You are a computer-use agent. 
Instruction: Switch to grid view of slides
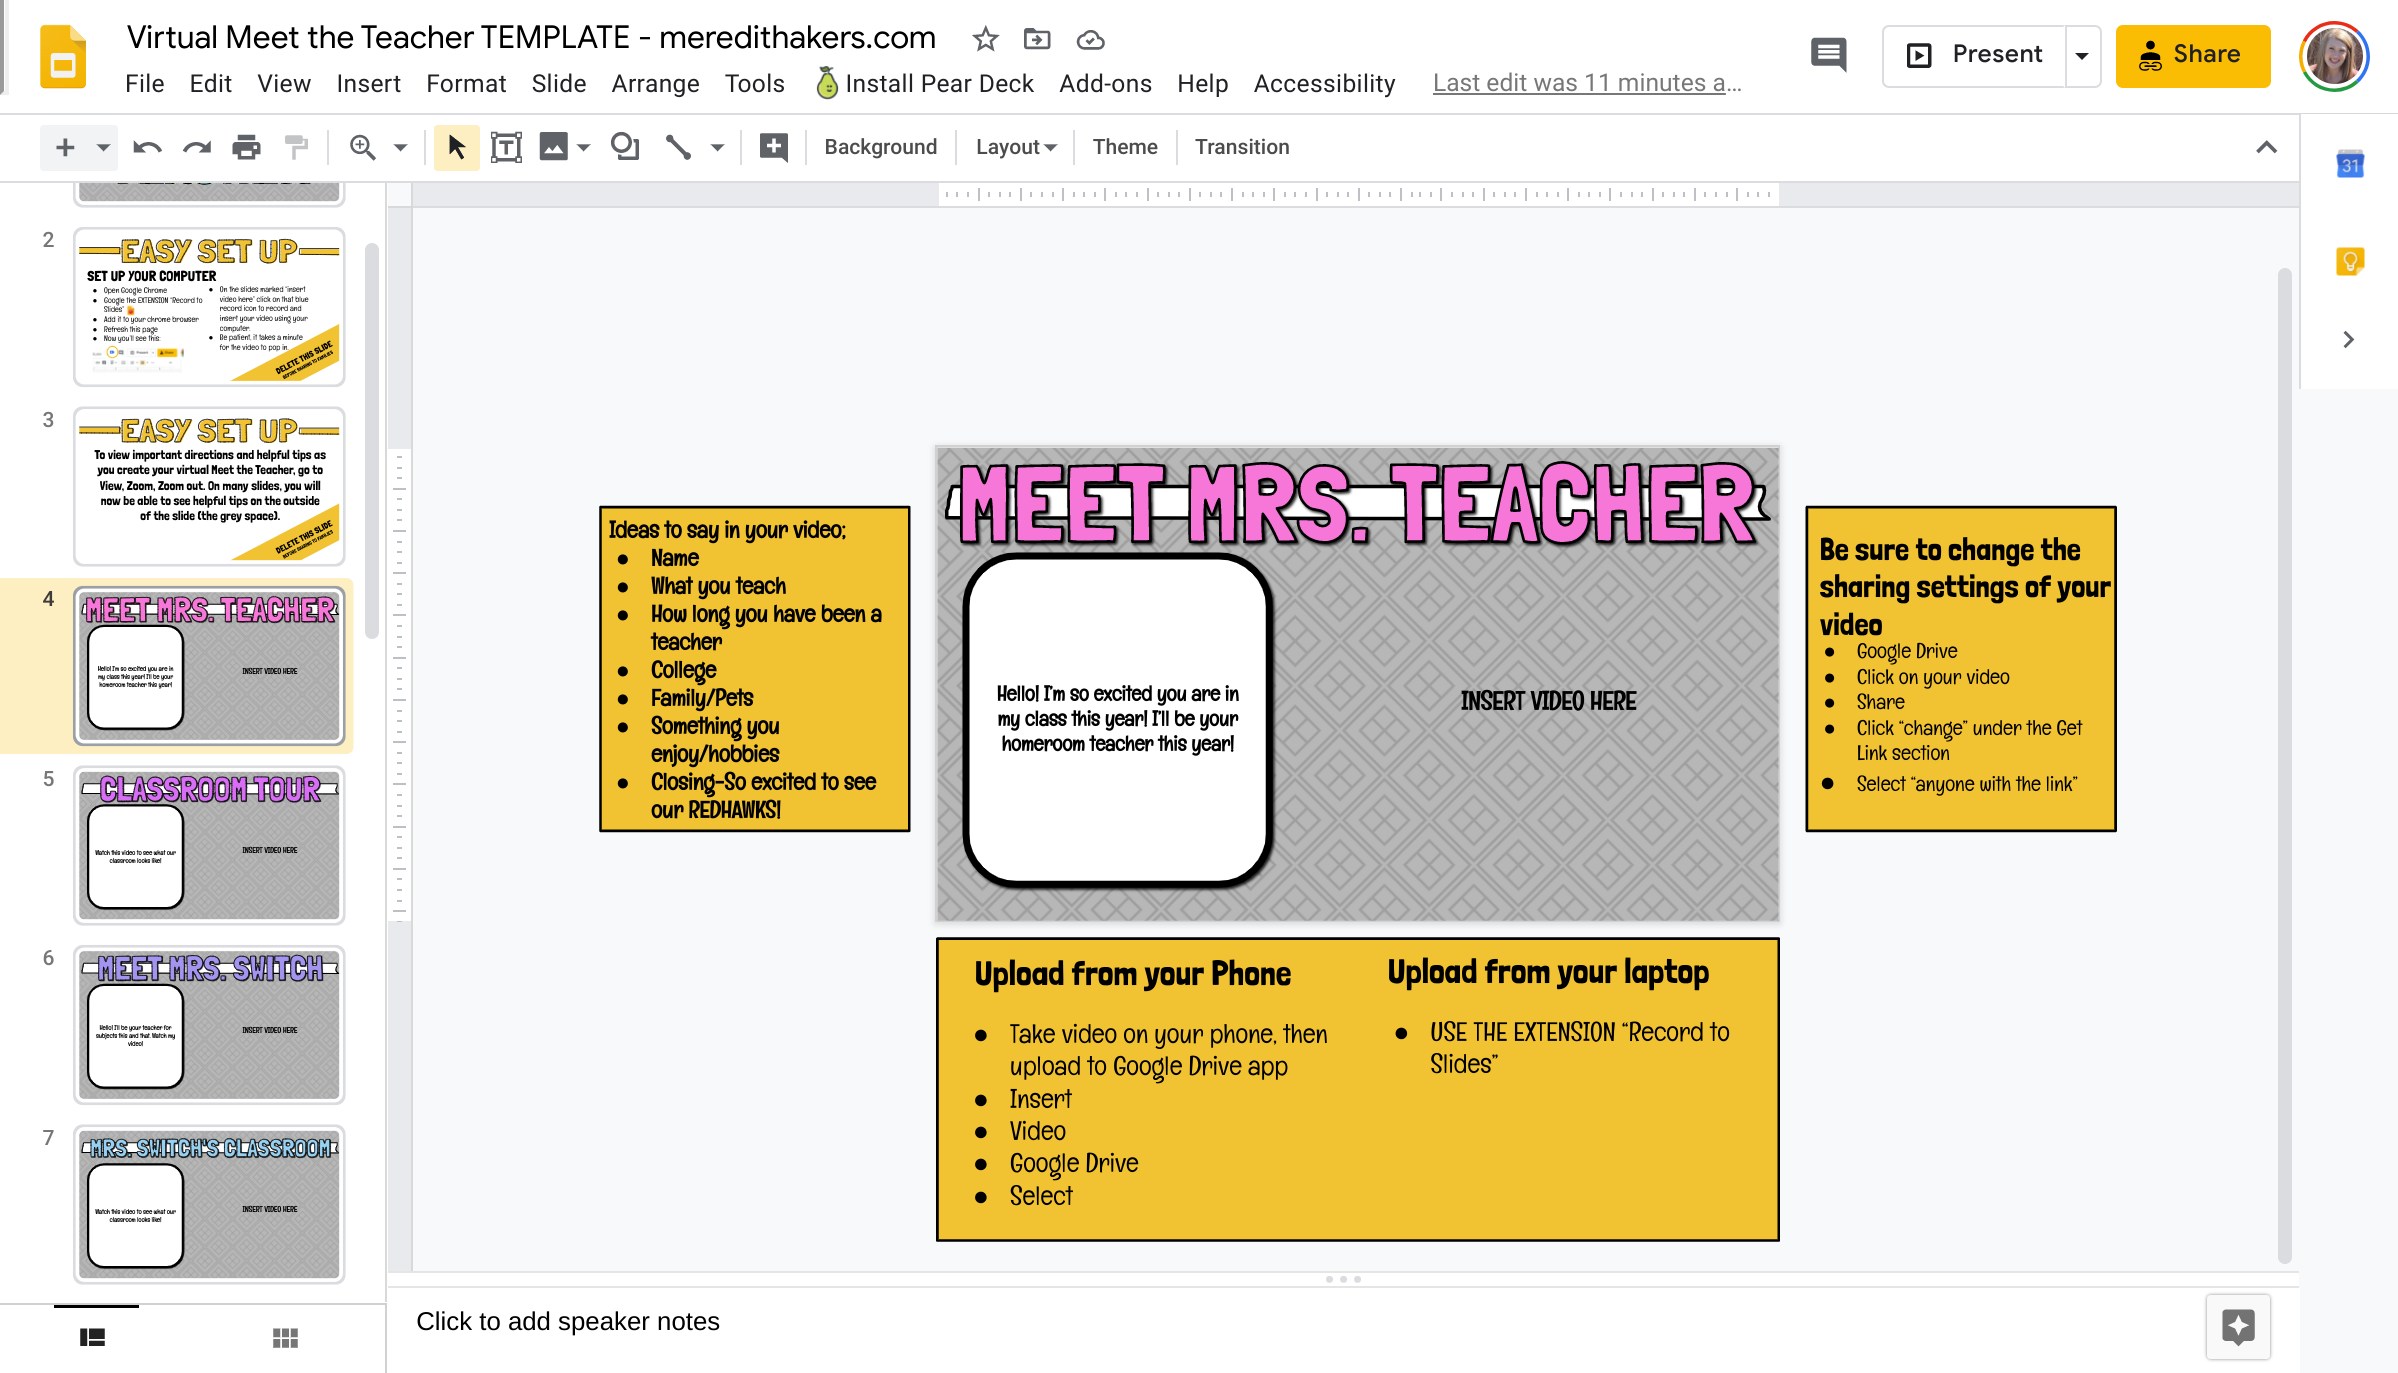coord(285,1337)
